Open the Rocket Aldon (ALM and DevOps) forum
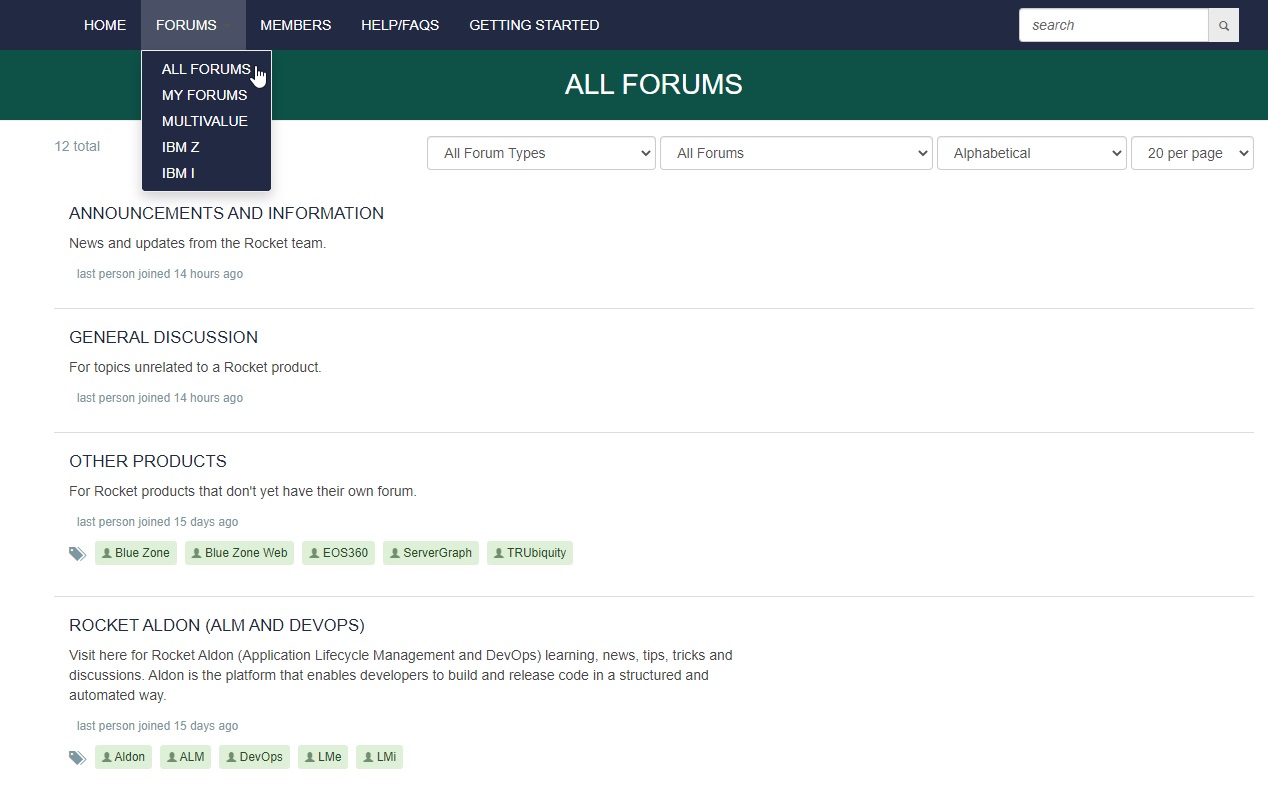 (x=217, y=625)
